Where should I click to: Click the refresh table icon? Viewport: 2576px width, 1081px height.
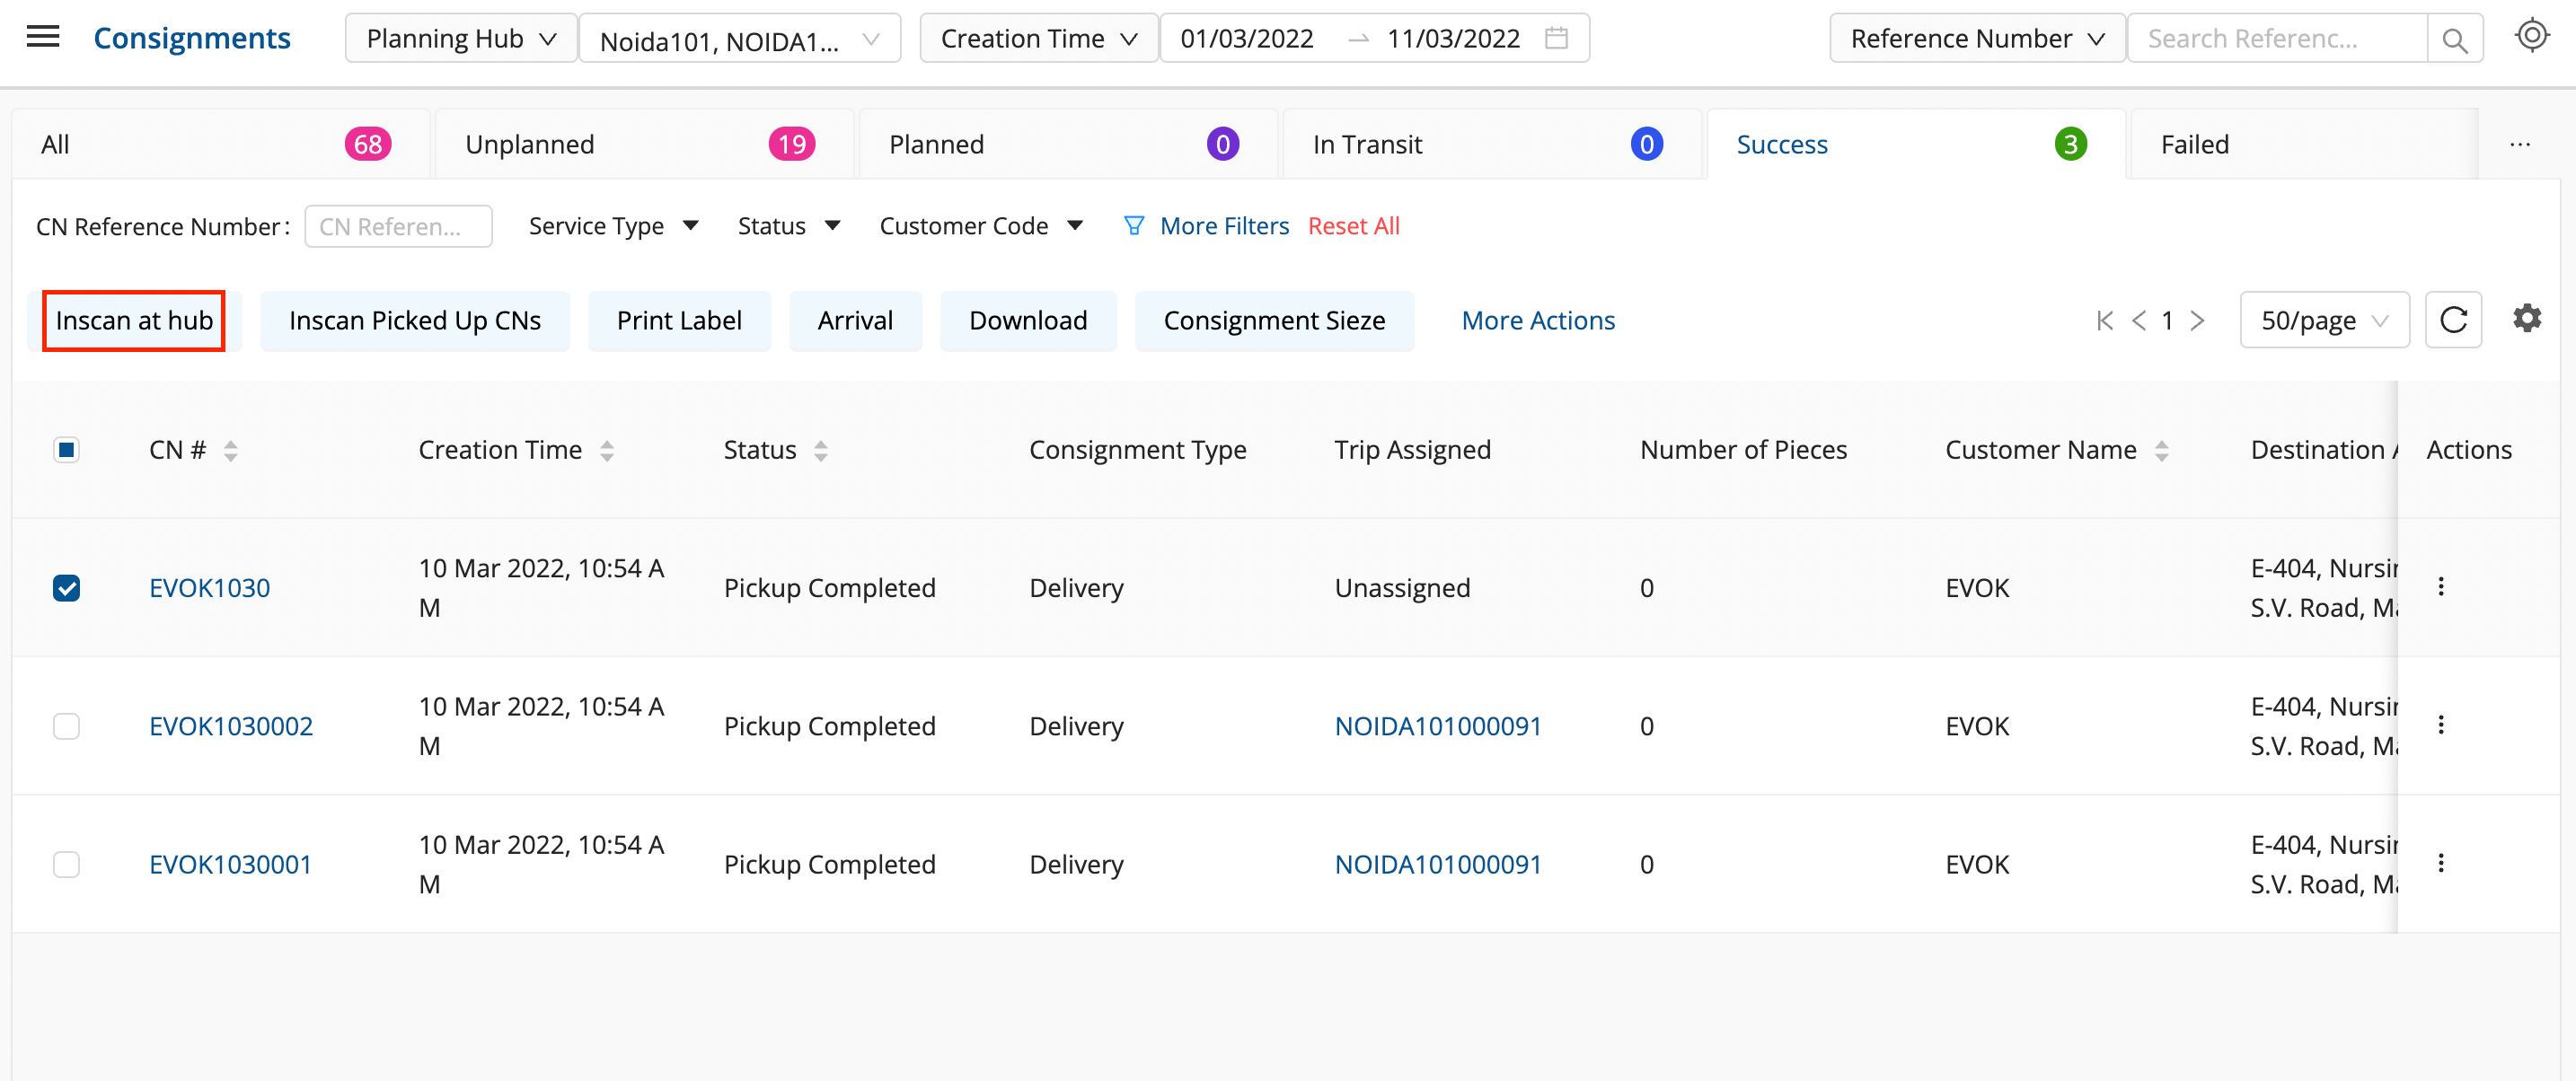pos(2453,320)
